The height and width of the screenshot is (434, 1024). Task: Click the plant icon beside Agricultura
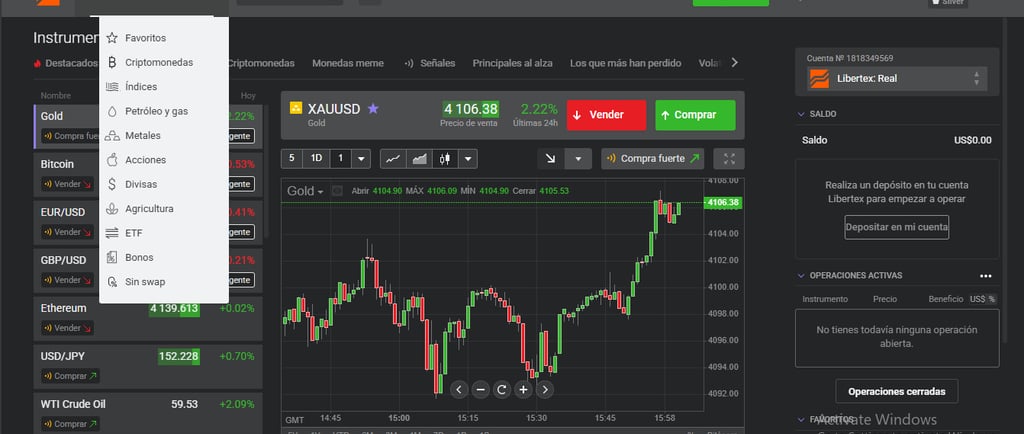point(112,209)
